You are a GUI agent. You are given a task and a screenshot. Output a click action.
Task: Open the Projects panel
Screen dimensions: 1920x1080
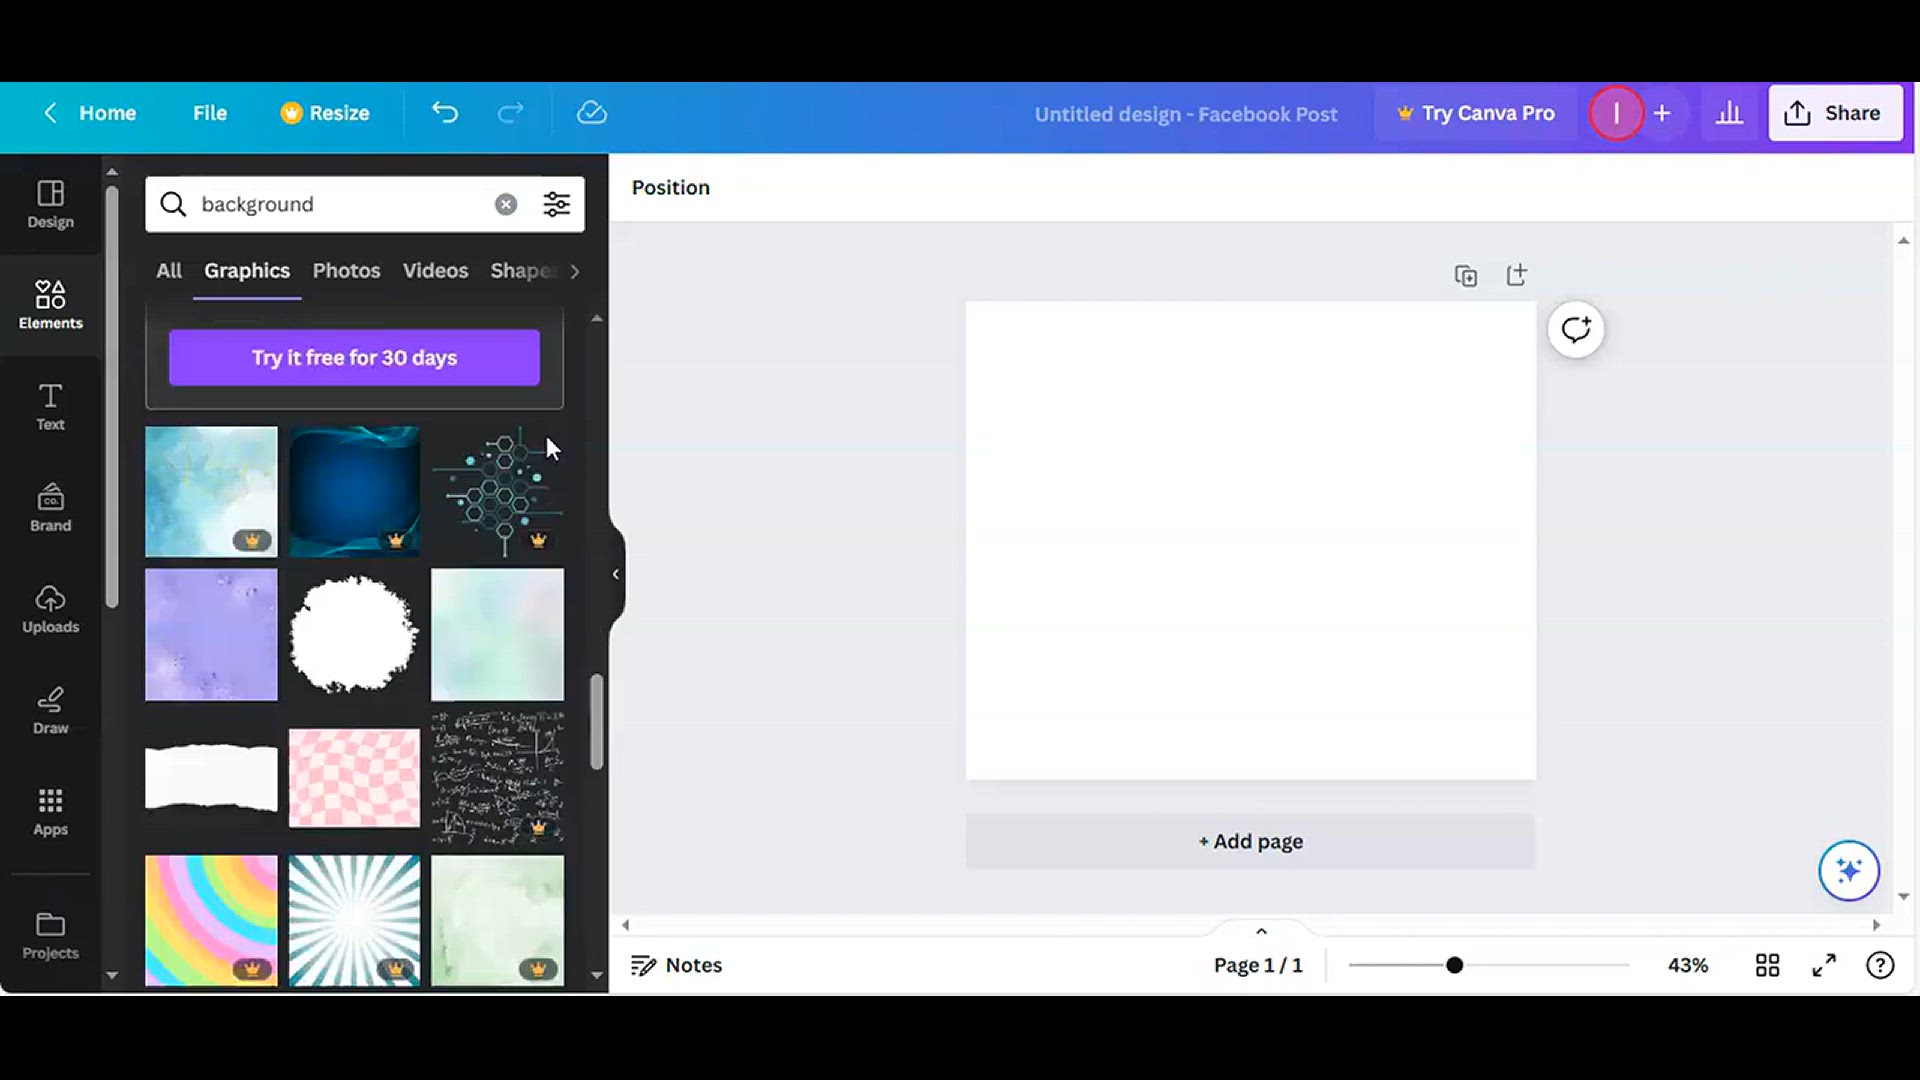coord(50,936)
